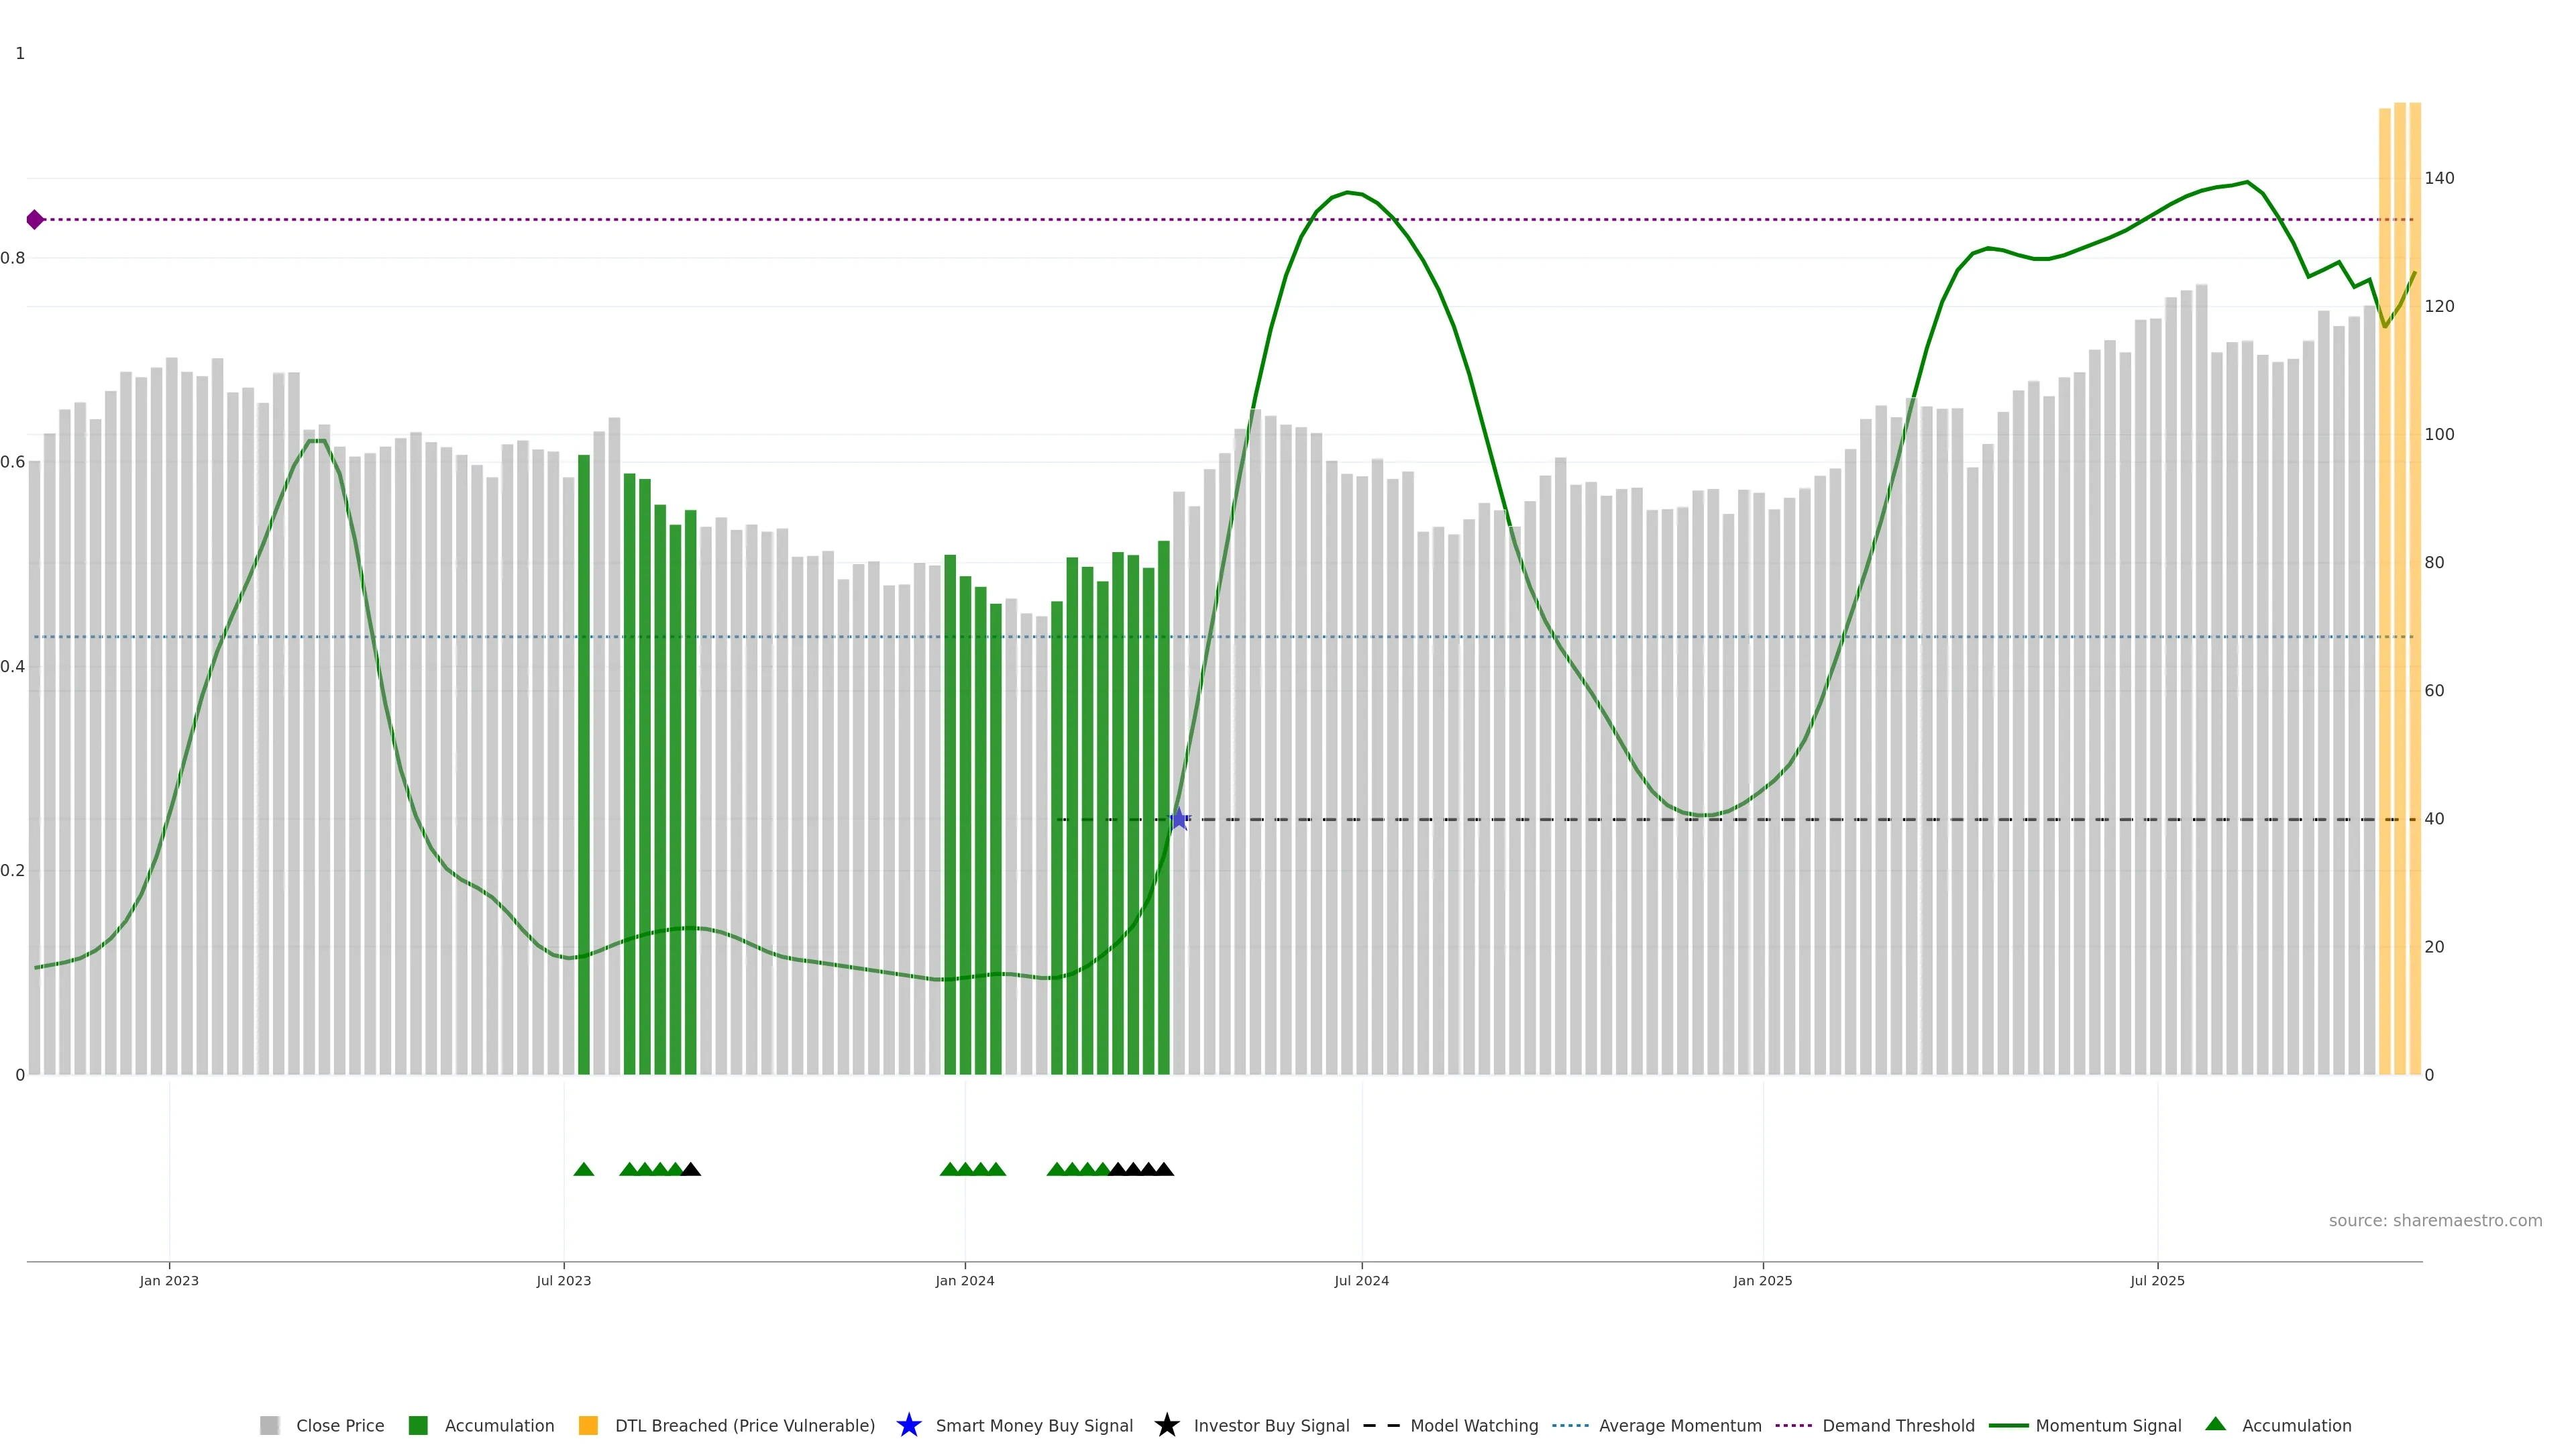
Task: Click the green Accumulation triangle in legend
Action: 2215,1424
